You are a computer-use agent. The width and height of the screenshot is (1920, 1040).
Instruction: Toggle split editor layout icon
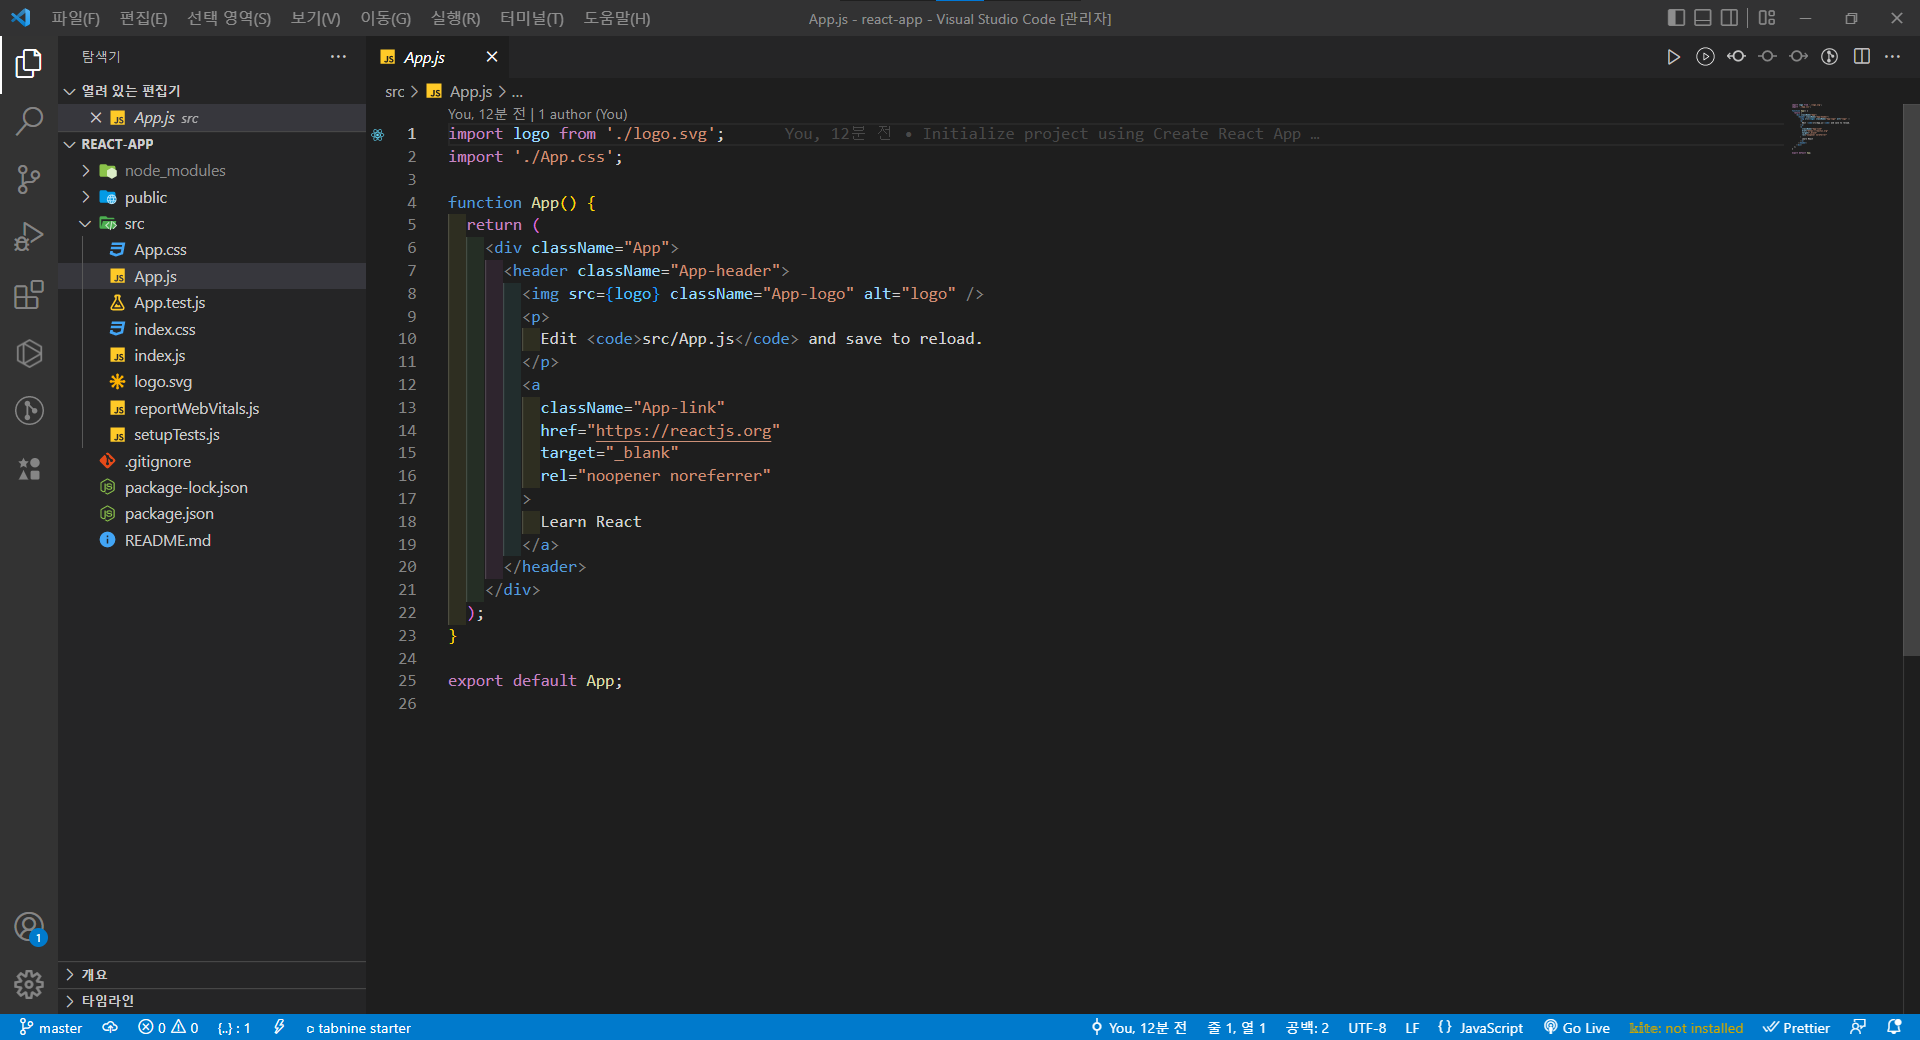[x=1862, y=57]
